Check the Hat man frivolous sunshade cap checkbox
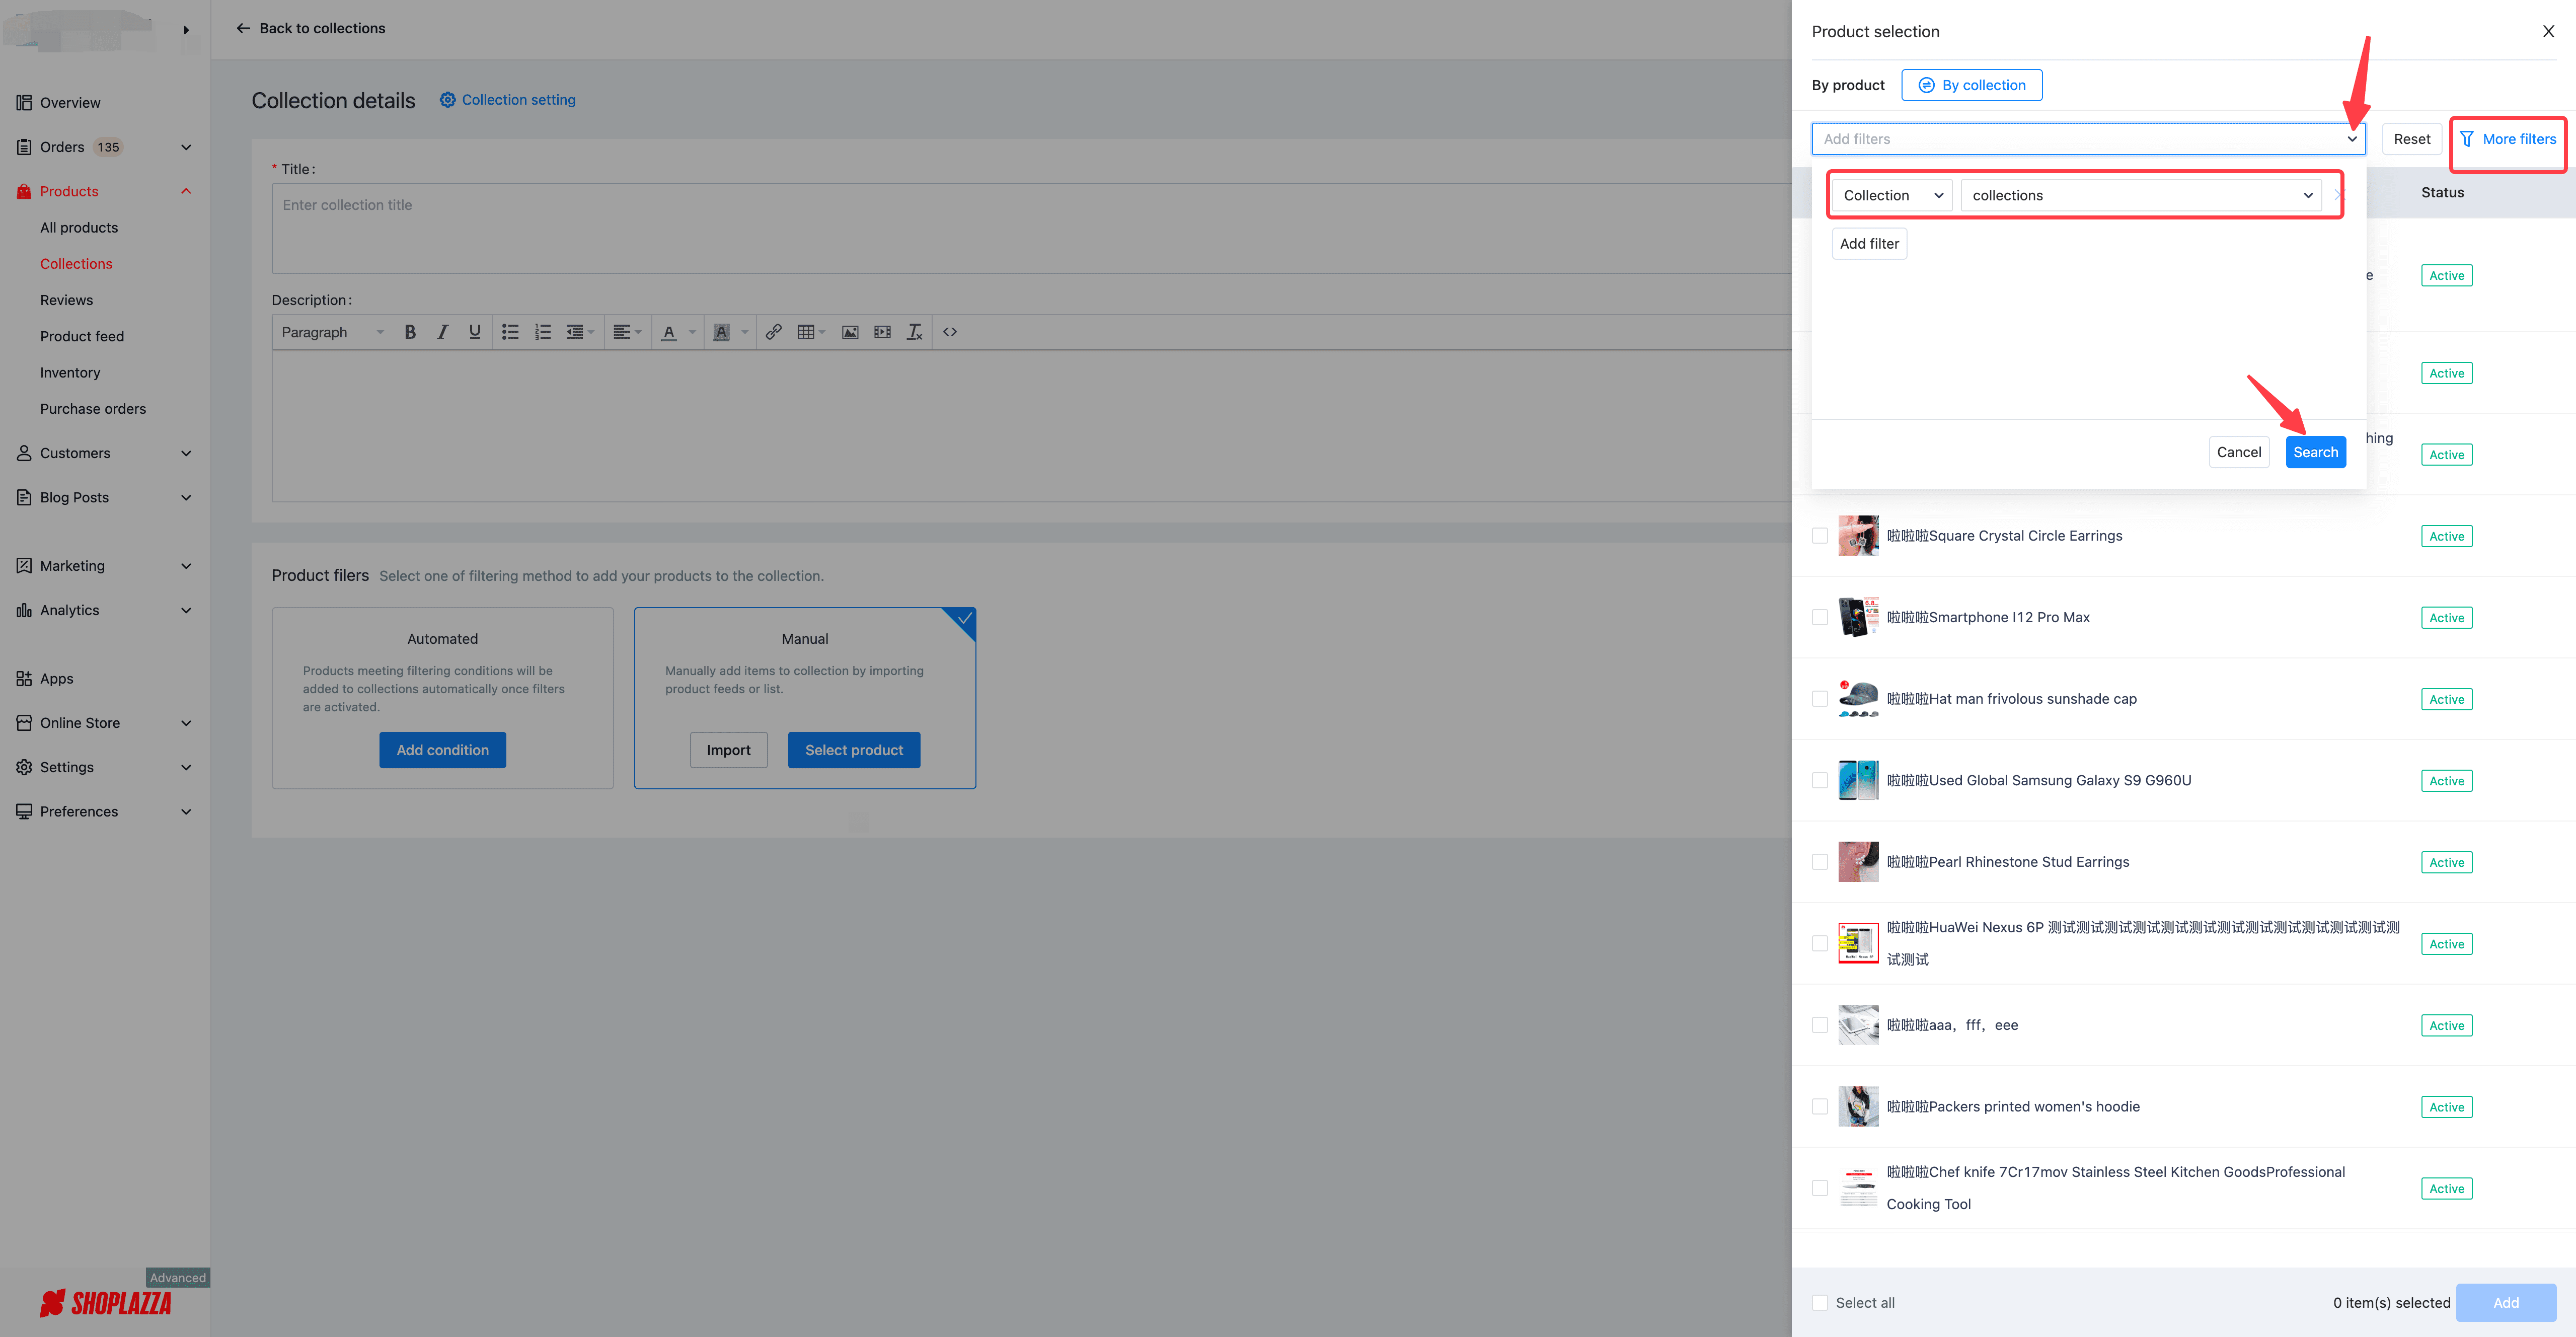The image size is (2576, 1337). pos(1820,699)
